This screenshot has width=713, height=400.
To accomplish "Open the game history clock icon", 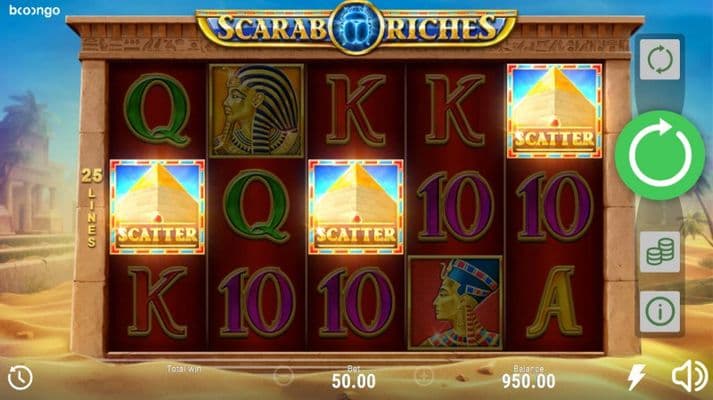I will (x=20, y=377).
